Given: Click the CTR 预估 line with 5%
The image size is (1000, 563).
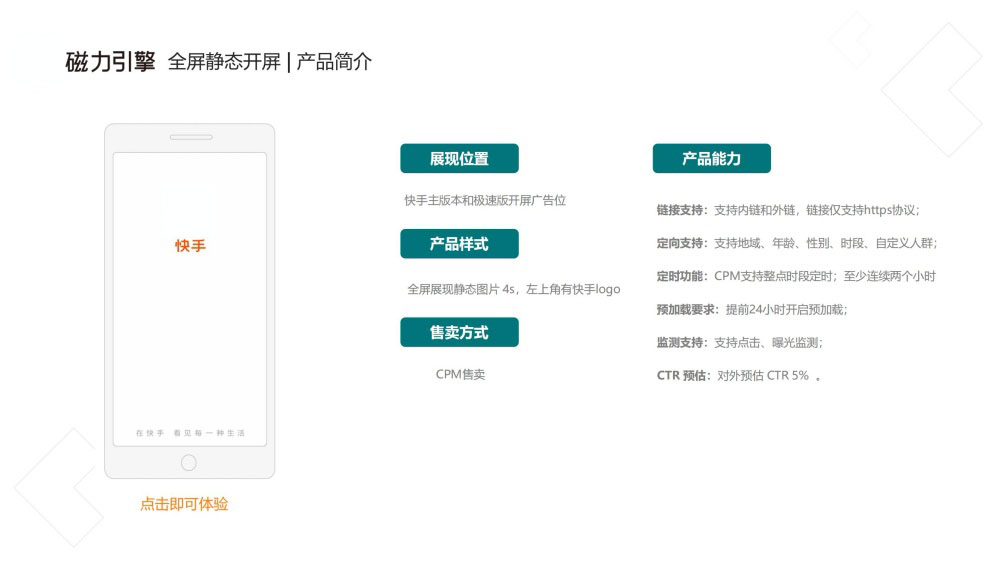Looking at the screenshot, I should 739,376.
